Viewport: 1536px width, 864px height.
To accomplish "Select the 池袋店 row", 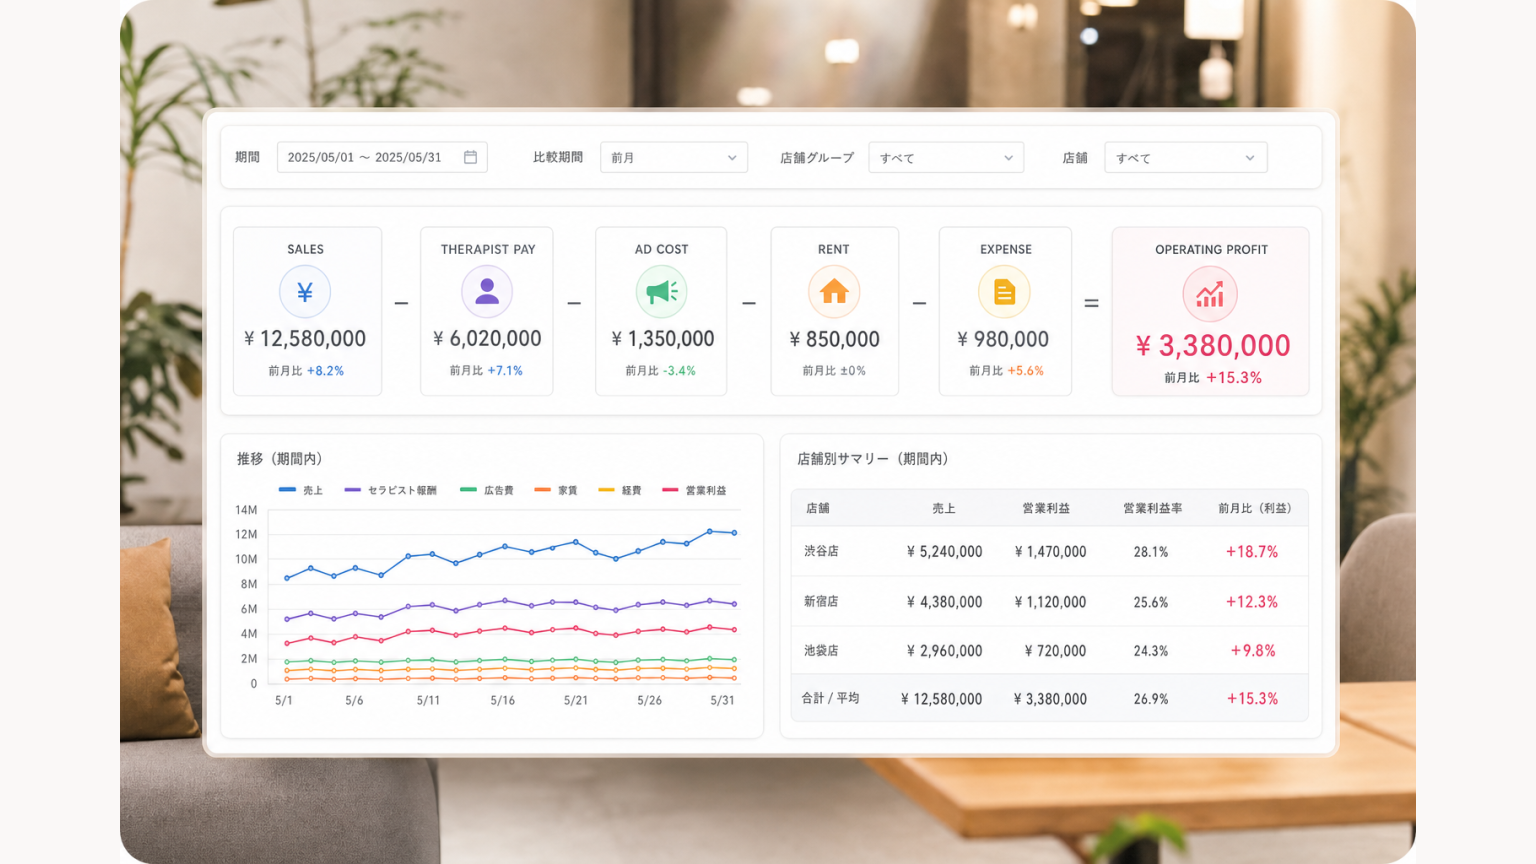I will (1049, 650).
